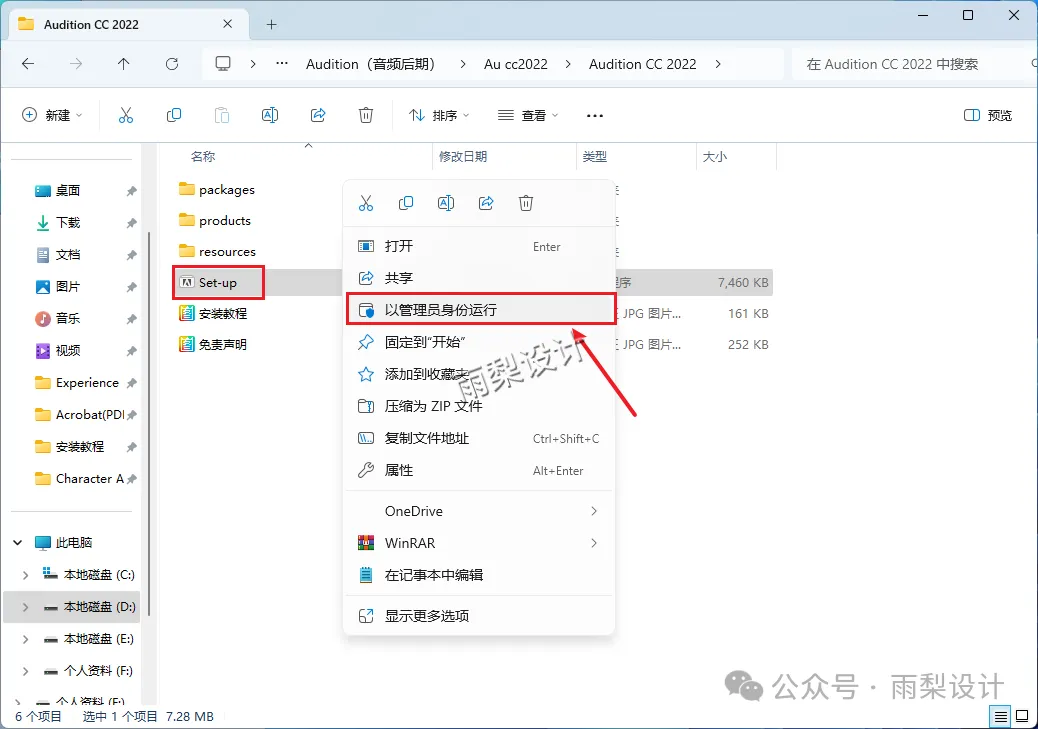Select the resources folder

pos(217,252)
